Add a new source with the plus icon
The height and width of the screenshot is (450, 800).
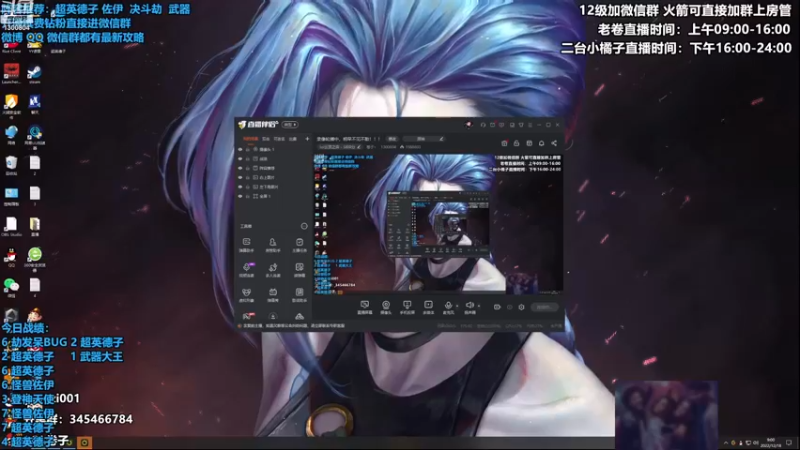(x=307, y=139)
